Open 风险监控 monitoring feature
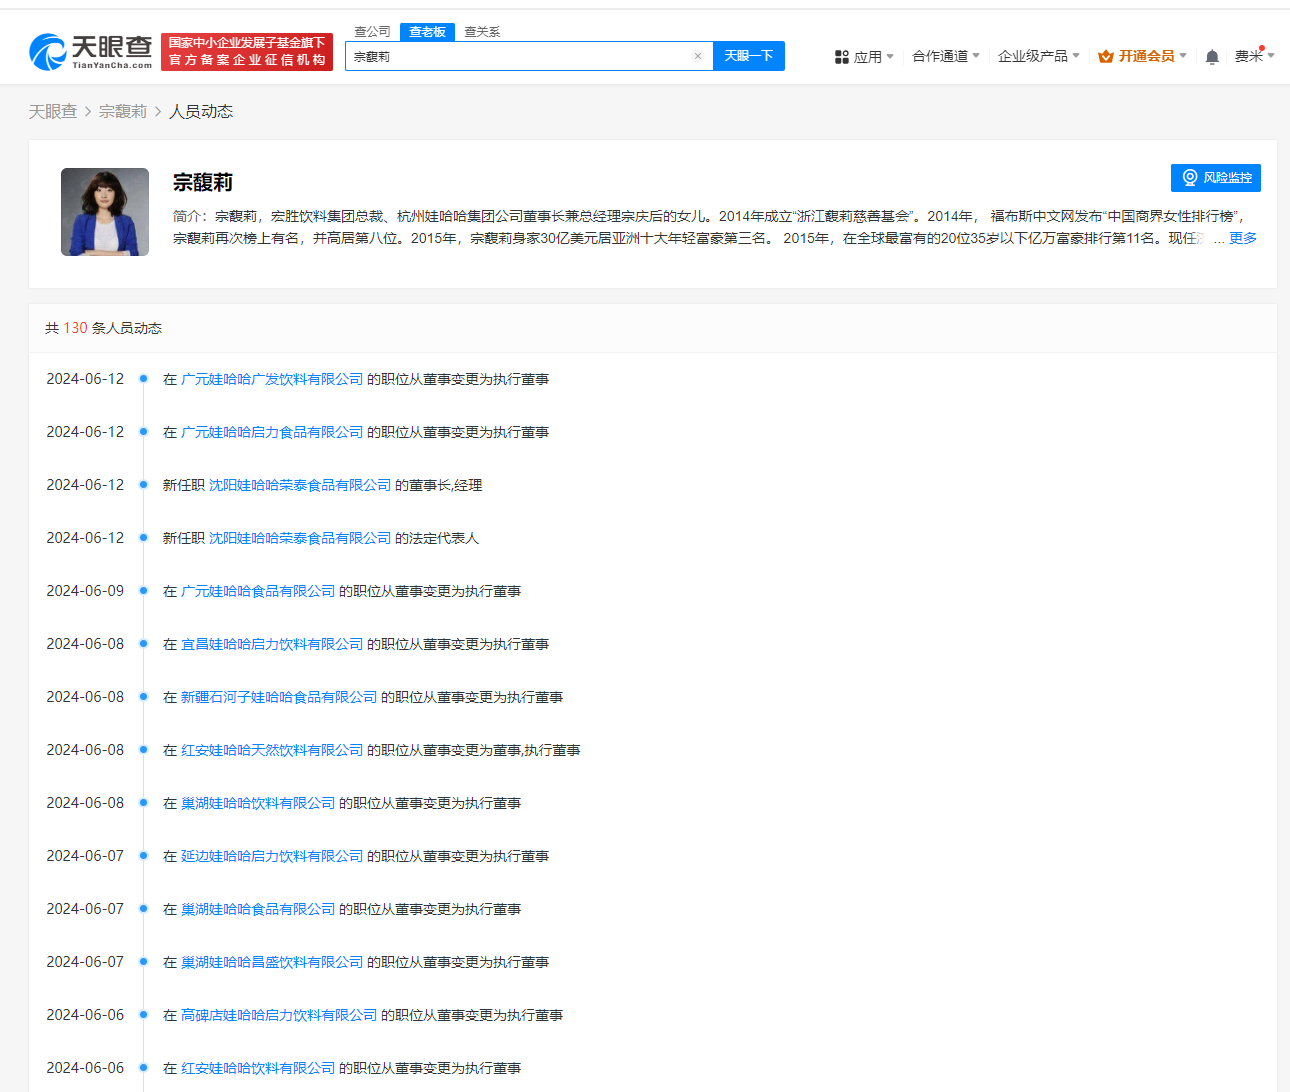1290x1092 pixels. (x=1215, y=178)
